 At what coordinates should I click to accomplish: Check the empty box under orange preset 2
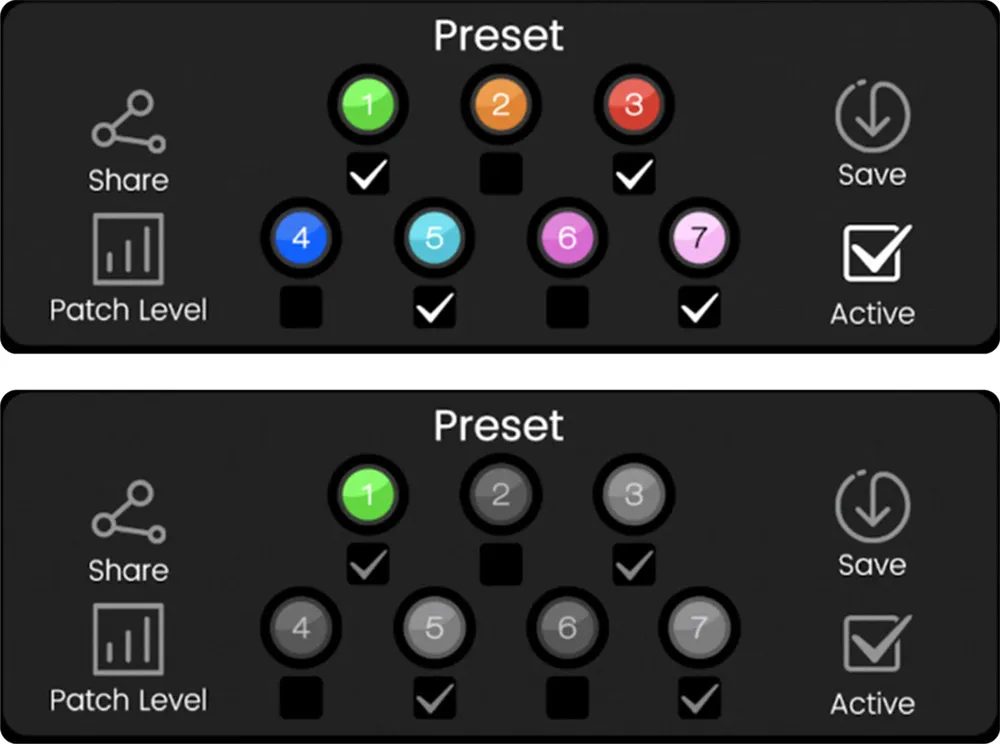point(501,174)
